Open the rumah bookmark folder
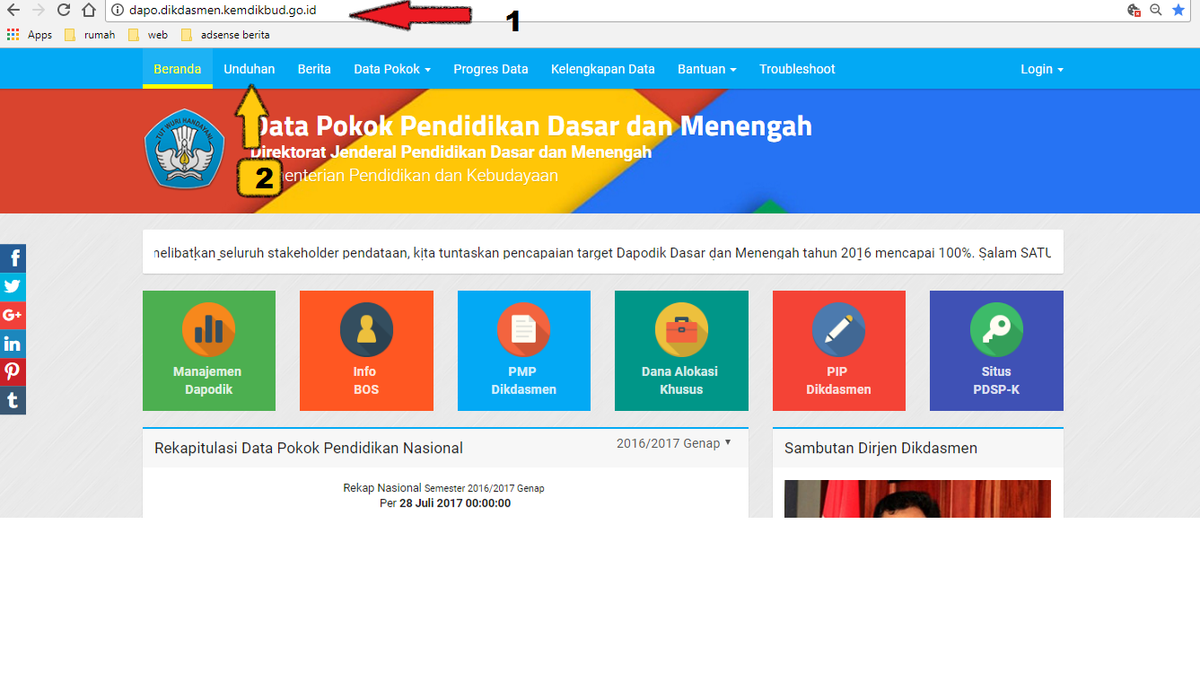 [x=89, y=34]
